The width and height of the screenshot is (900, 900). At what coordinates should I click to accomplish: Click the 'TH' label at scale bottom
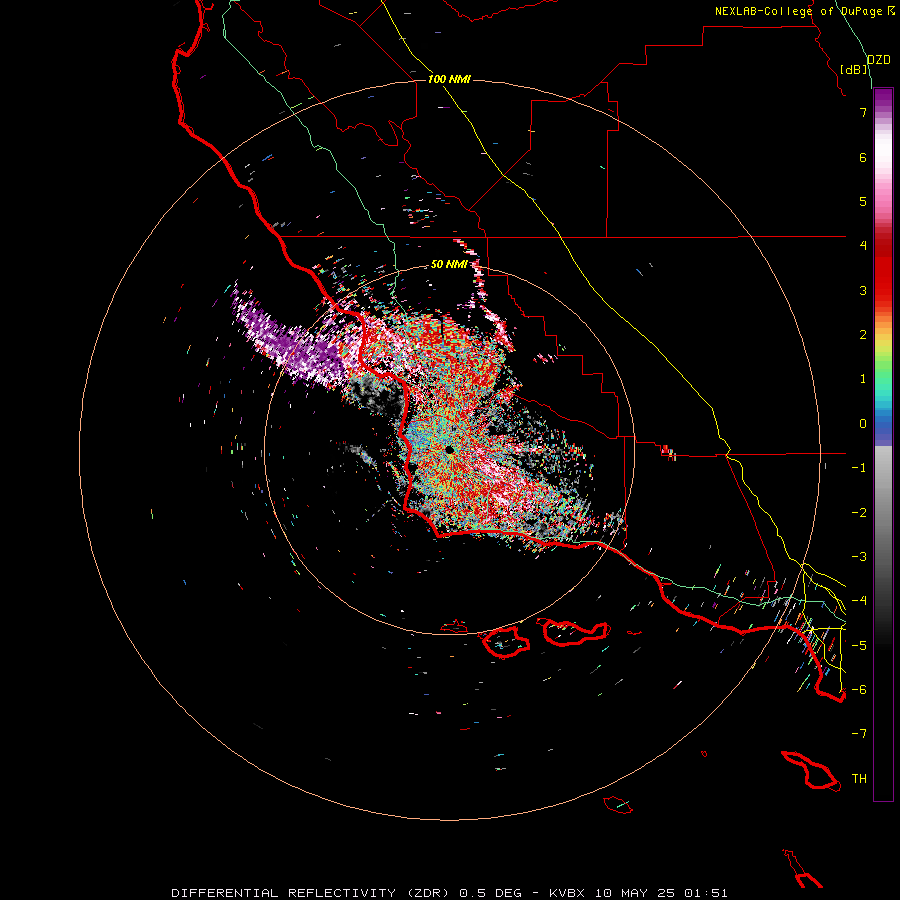[859, 779]
